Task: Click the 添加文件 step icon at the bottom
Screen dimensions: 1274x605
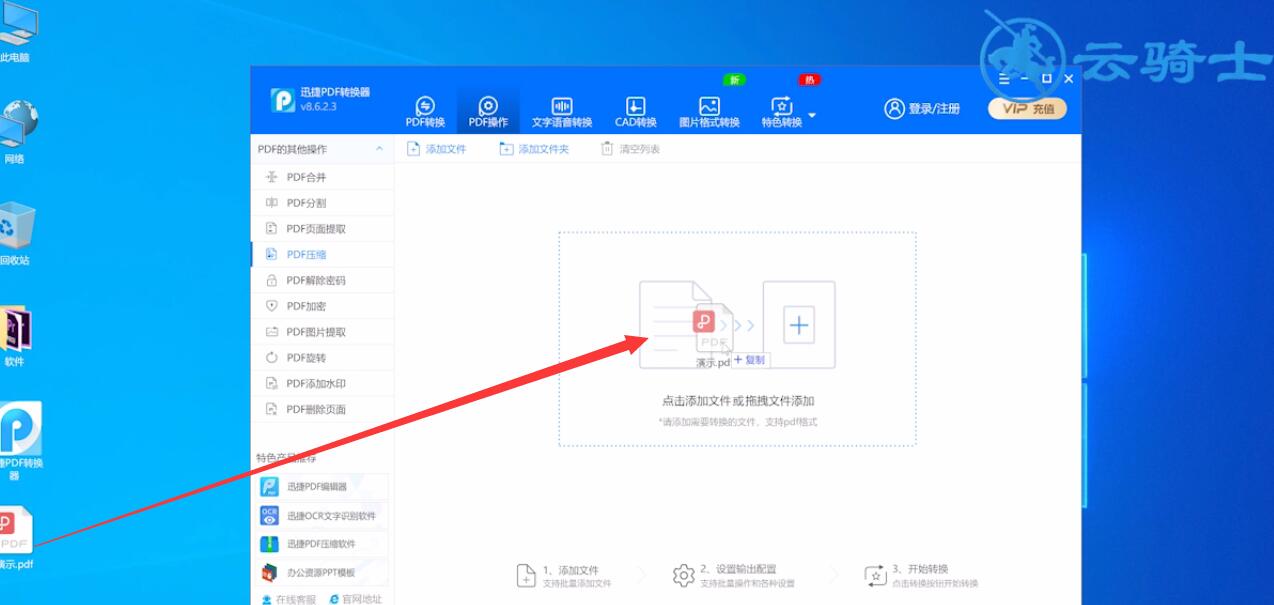Action: (x=526, y=575)
